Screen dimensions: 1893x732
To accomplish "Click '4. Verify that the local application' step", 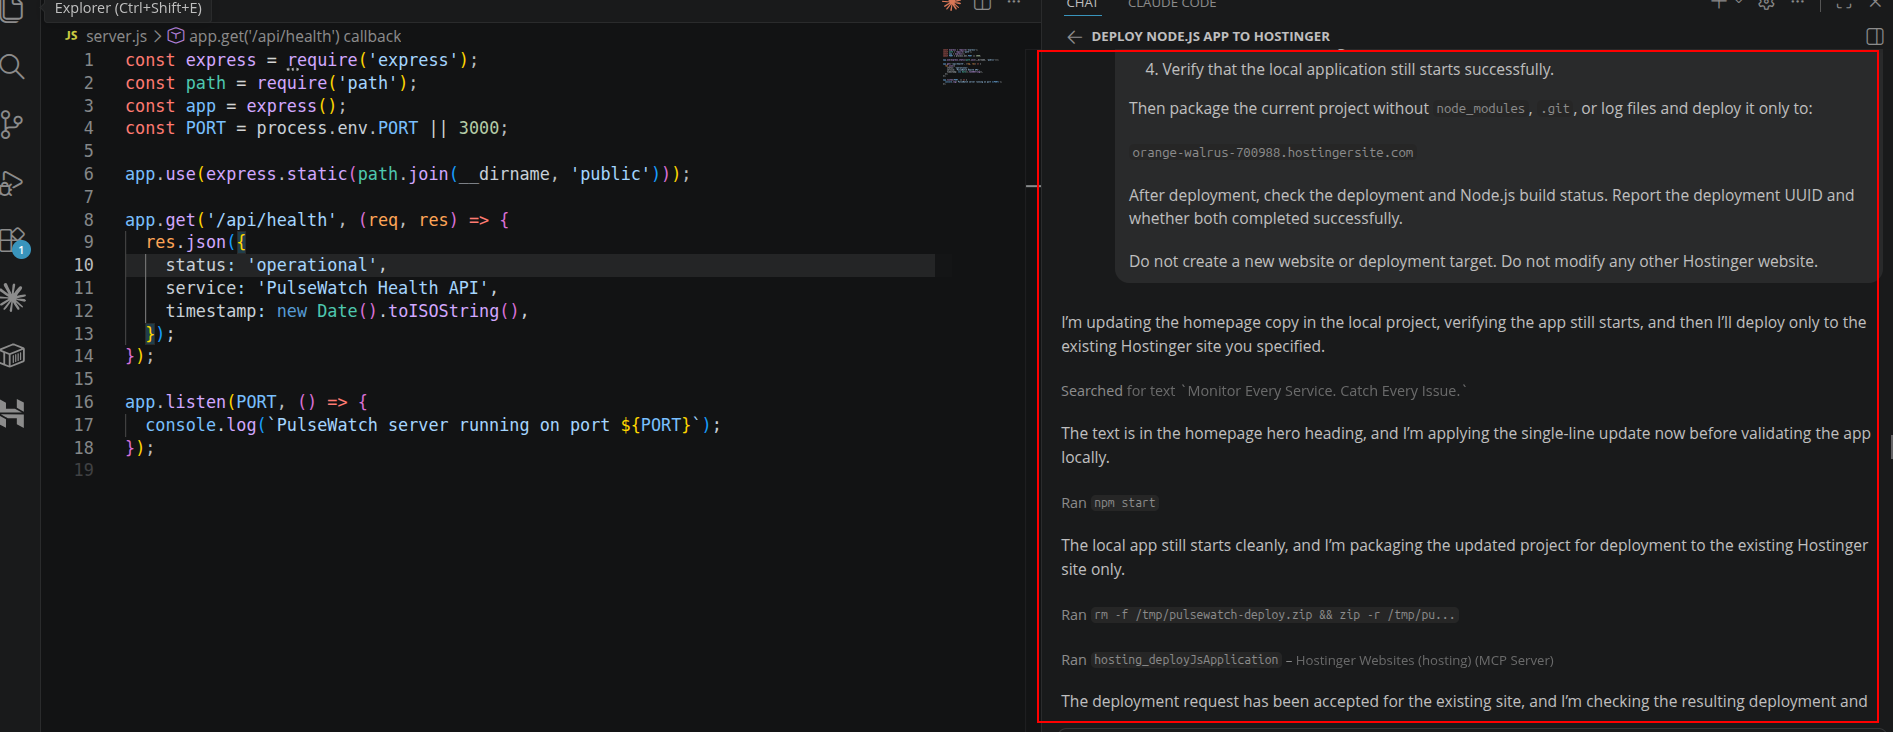I will pos(1349,69).
